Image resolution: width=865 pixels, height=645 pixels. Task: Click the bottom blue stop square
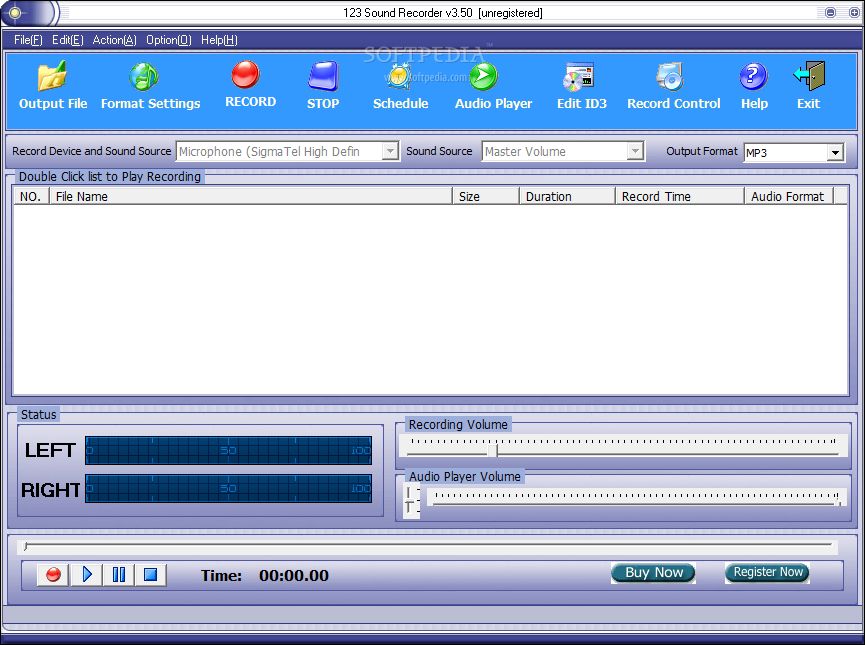click(151, 575)
